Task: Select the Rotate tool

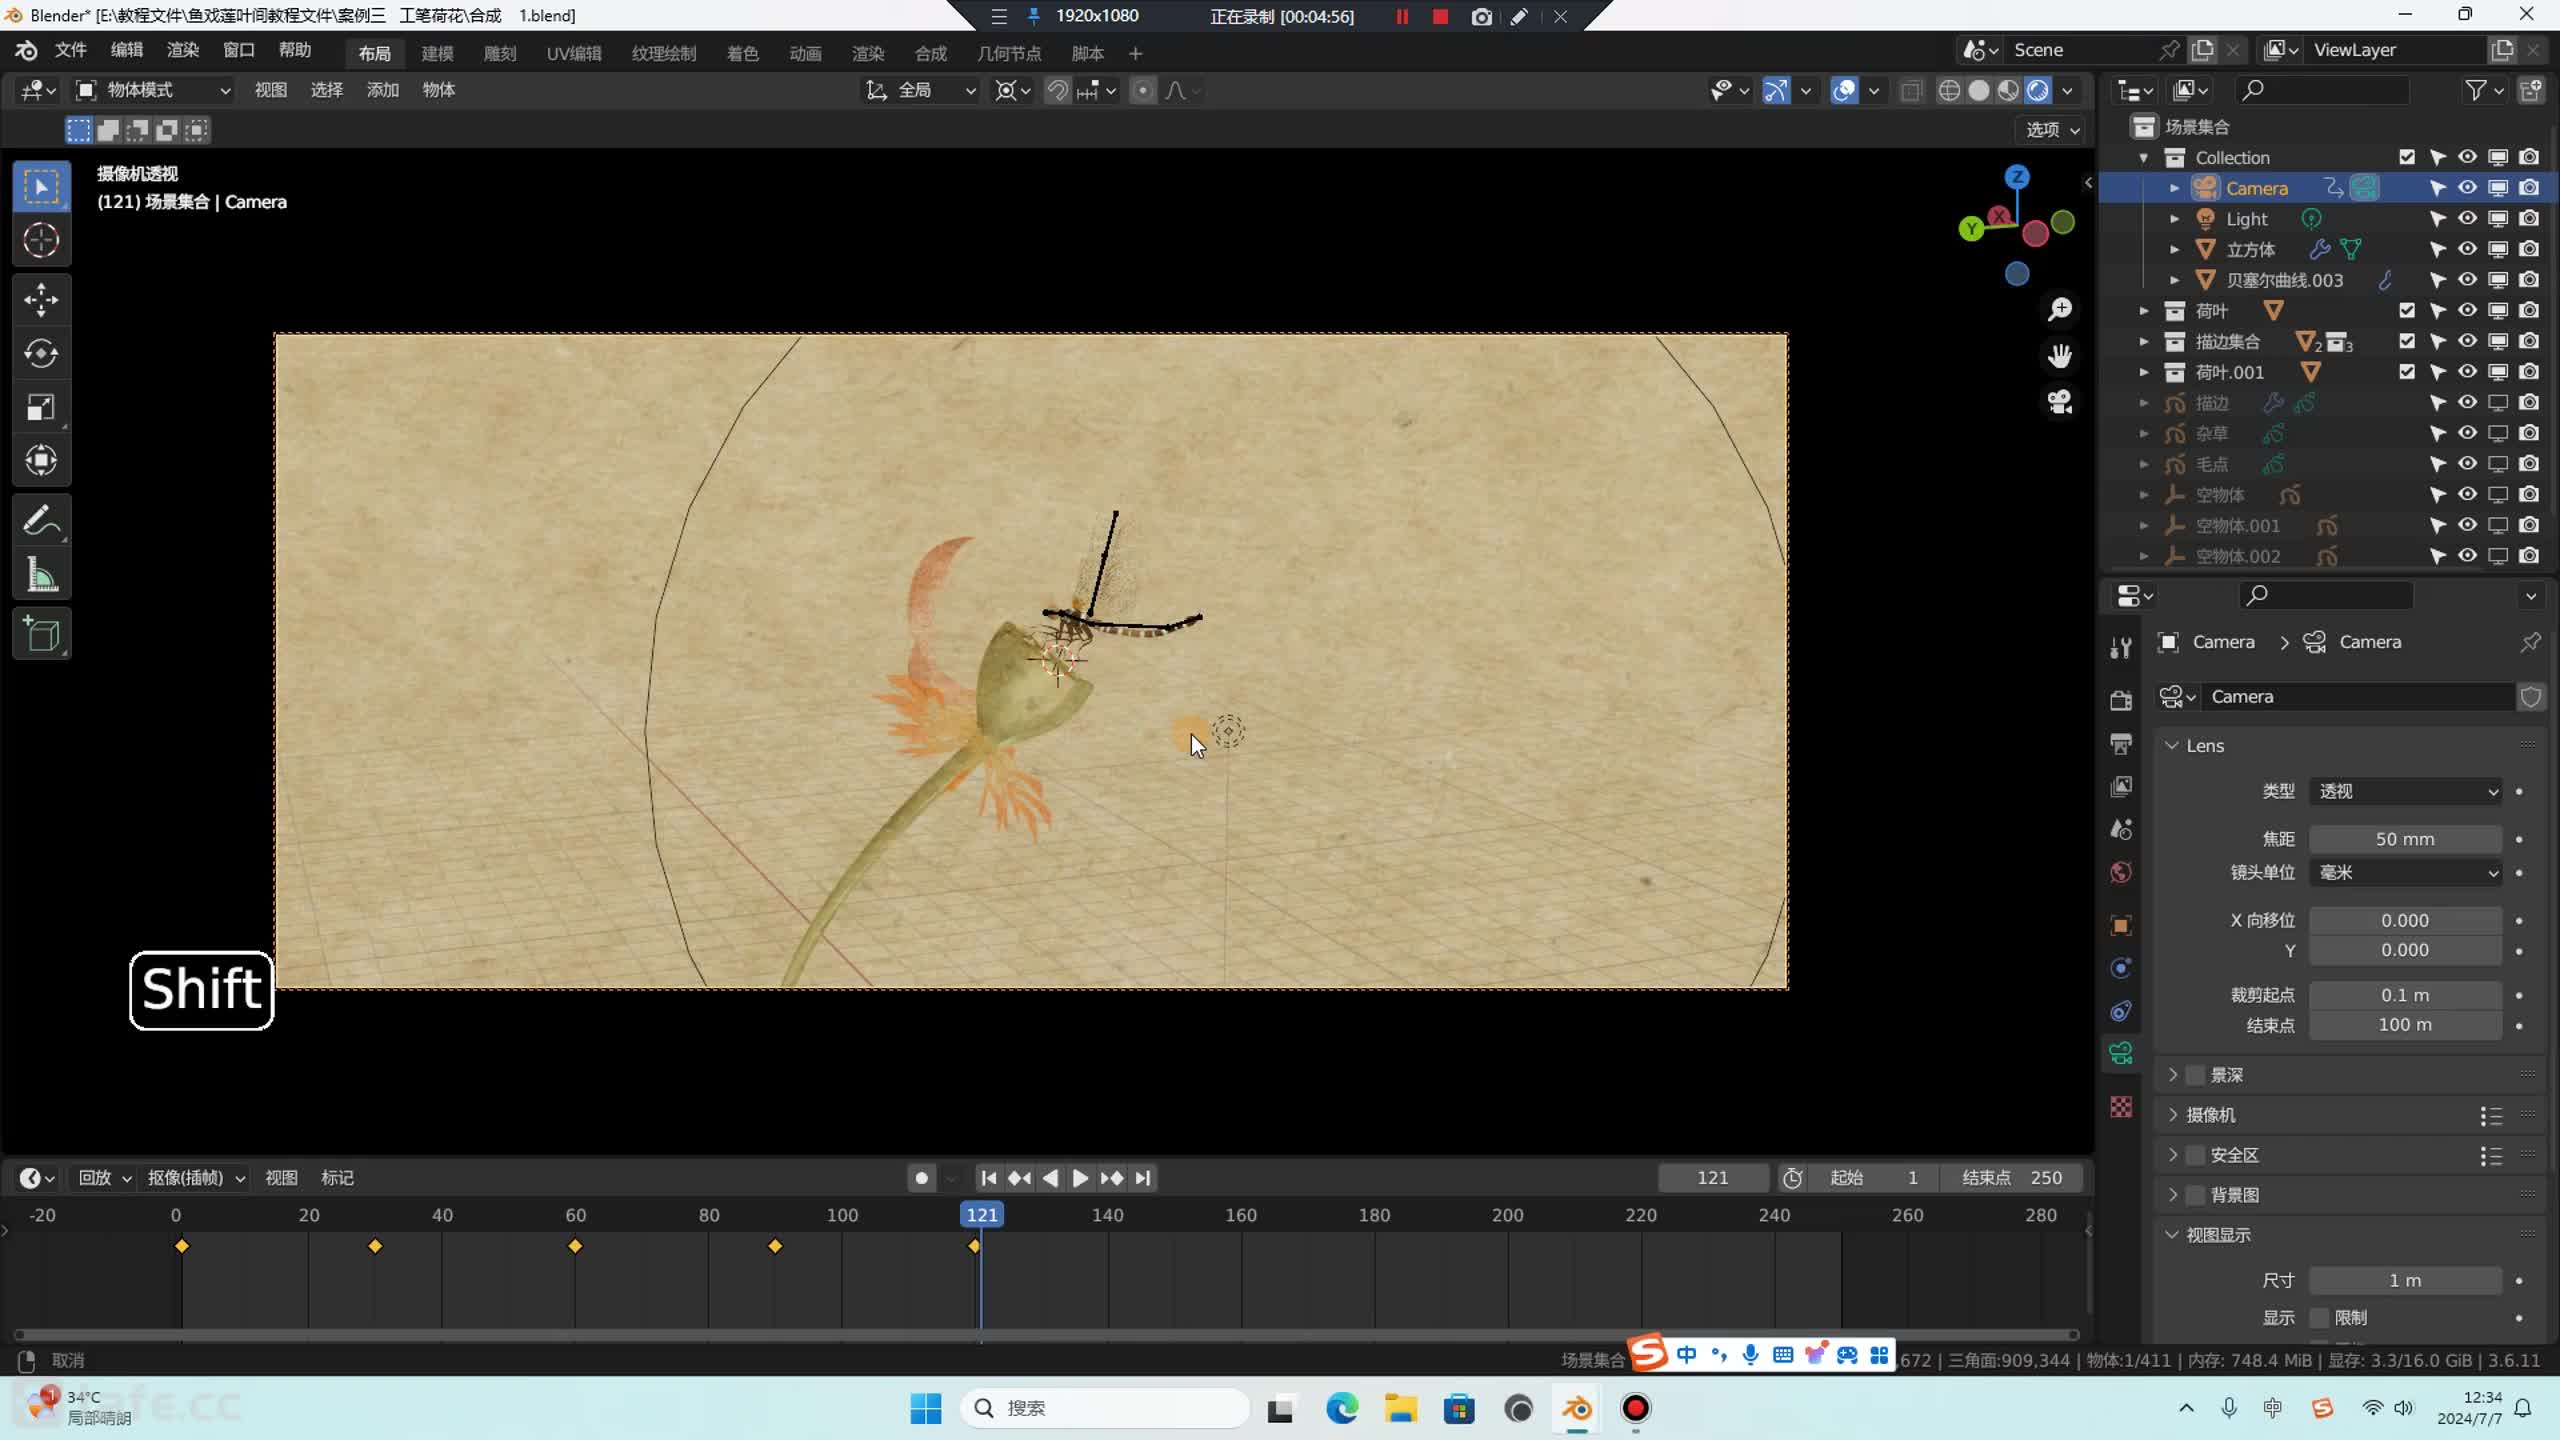Action: pos(41,353)
